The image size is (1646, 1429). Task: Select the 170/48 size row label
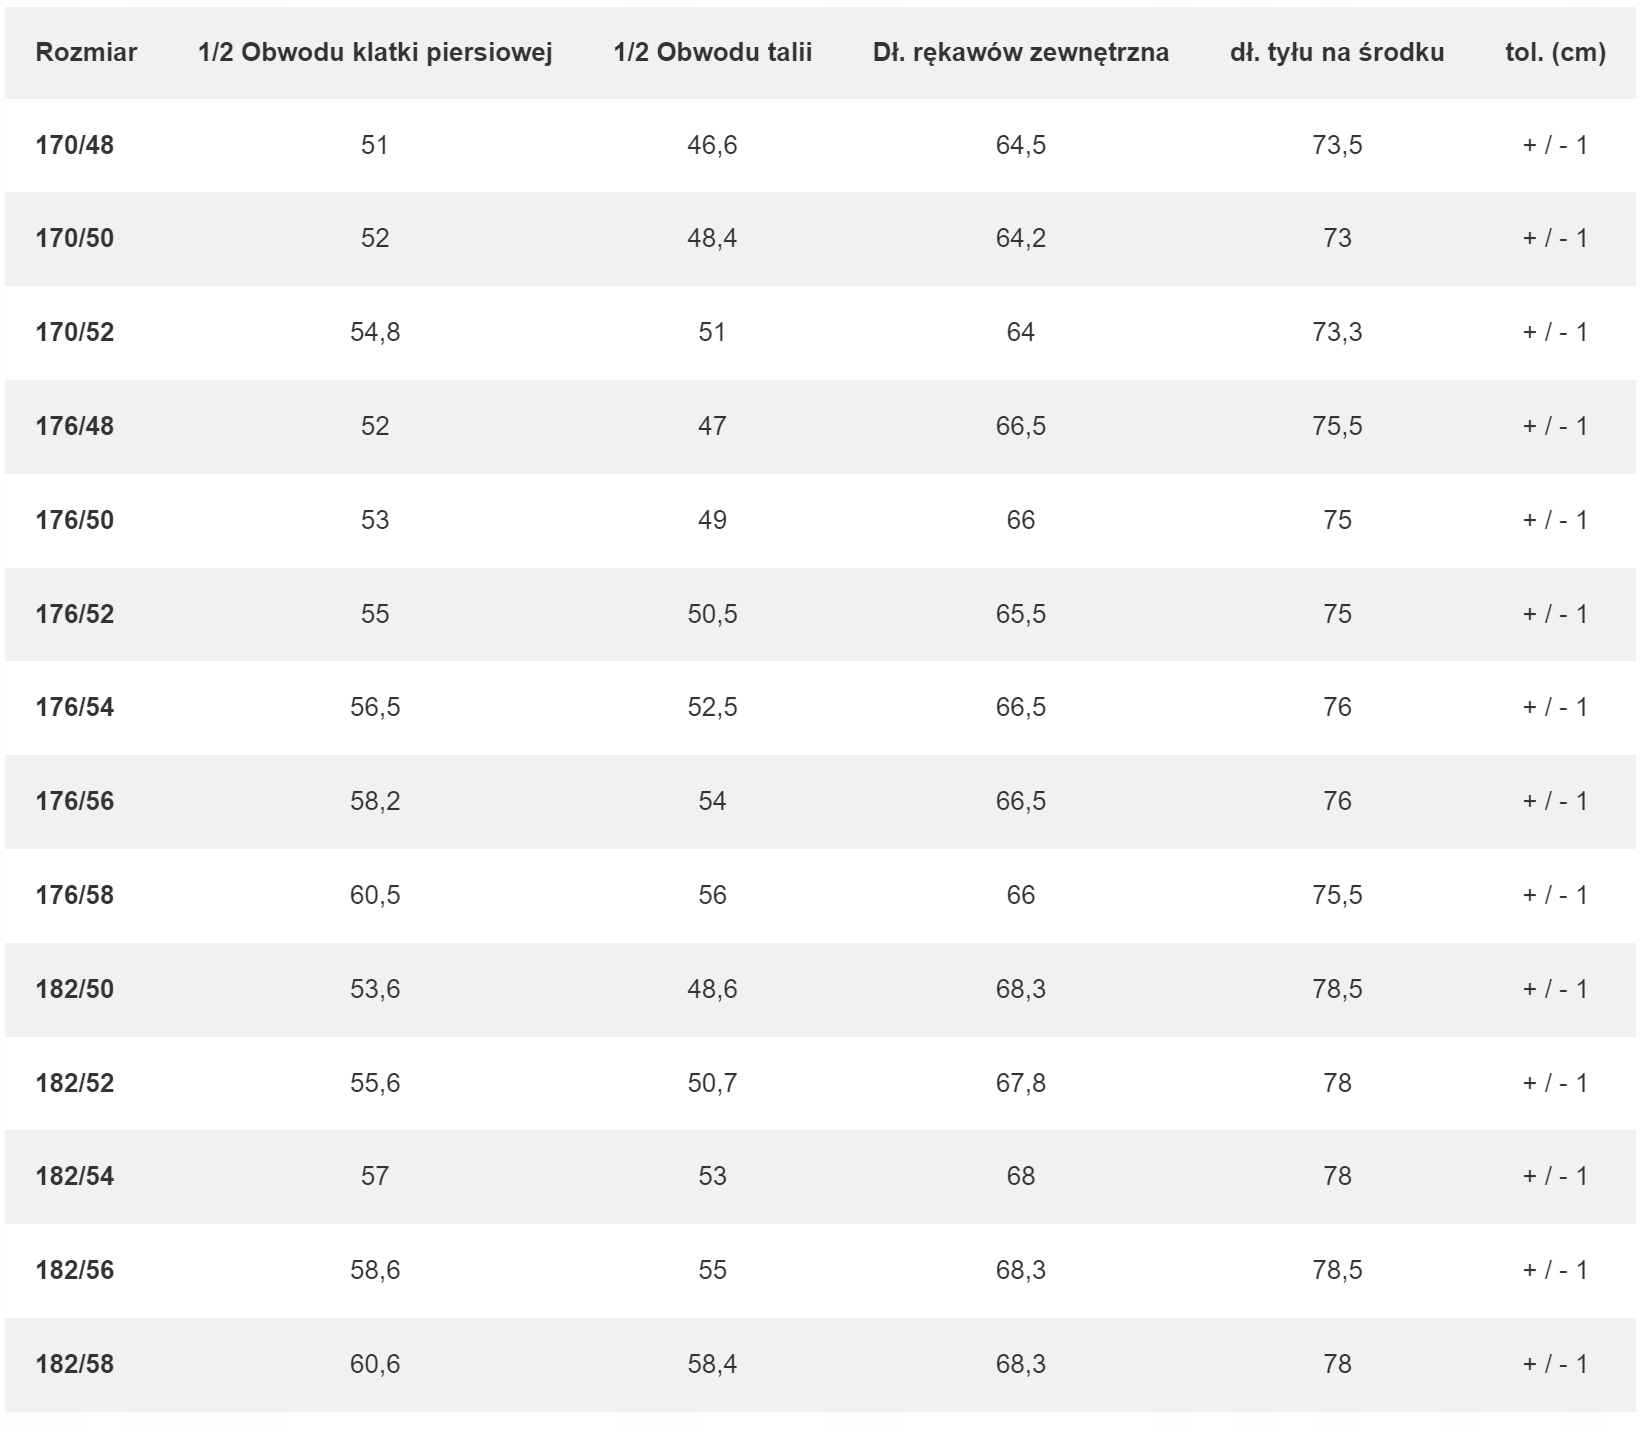tap(75, 145)
